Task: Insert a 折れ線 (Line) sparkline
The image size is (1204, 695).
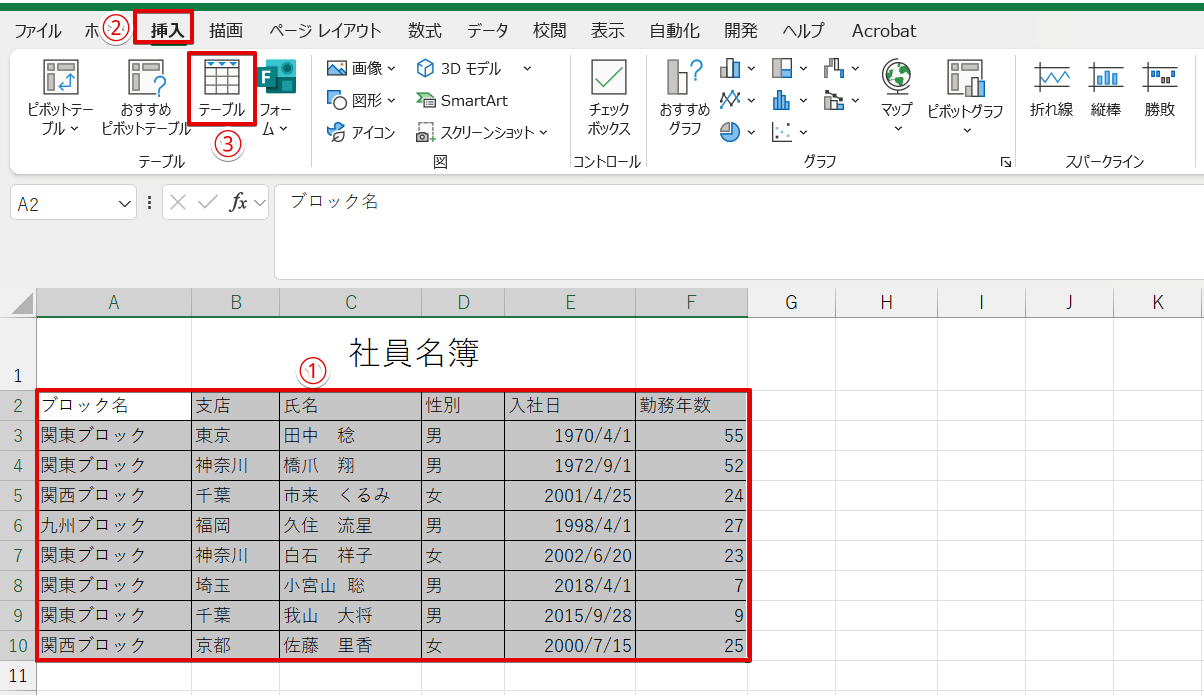Action: pos(1052,91)
